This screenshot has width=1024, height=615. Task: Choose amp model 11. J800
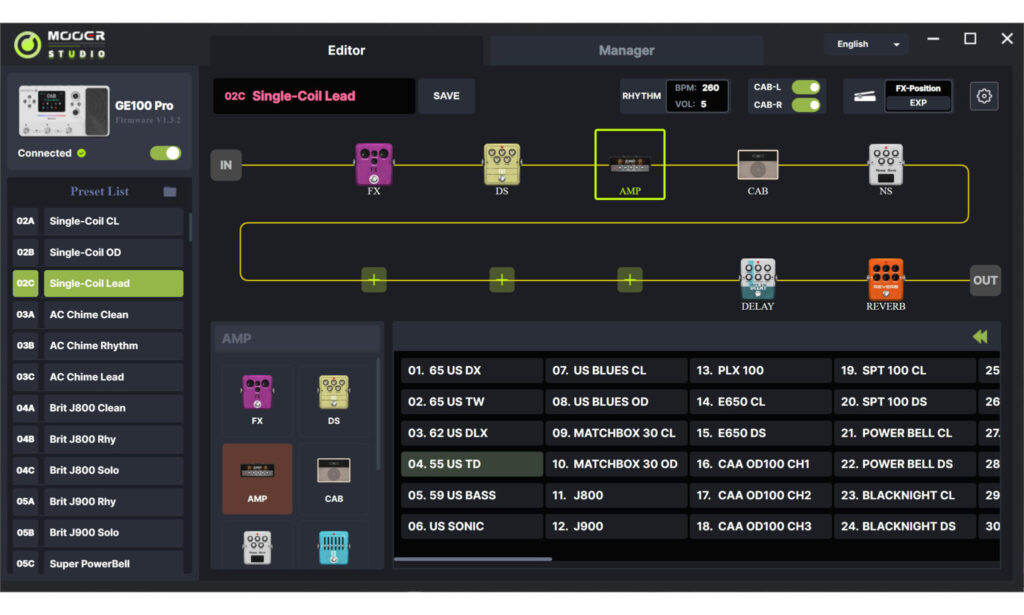pyautogui.click(x=616, y=496)
